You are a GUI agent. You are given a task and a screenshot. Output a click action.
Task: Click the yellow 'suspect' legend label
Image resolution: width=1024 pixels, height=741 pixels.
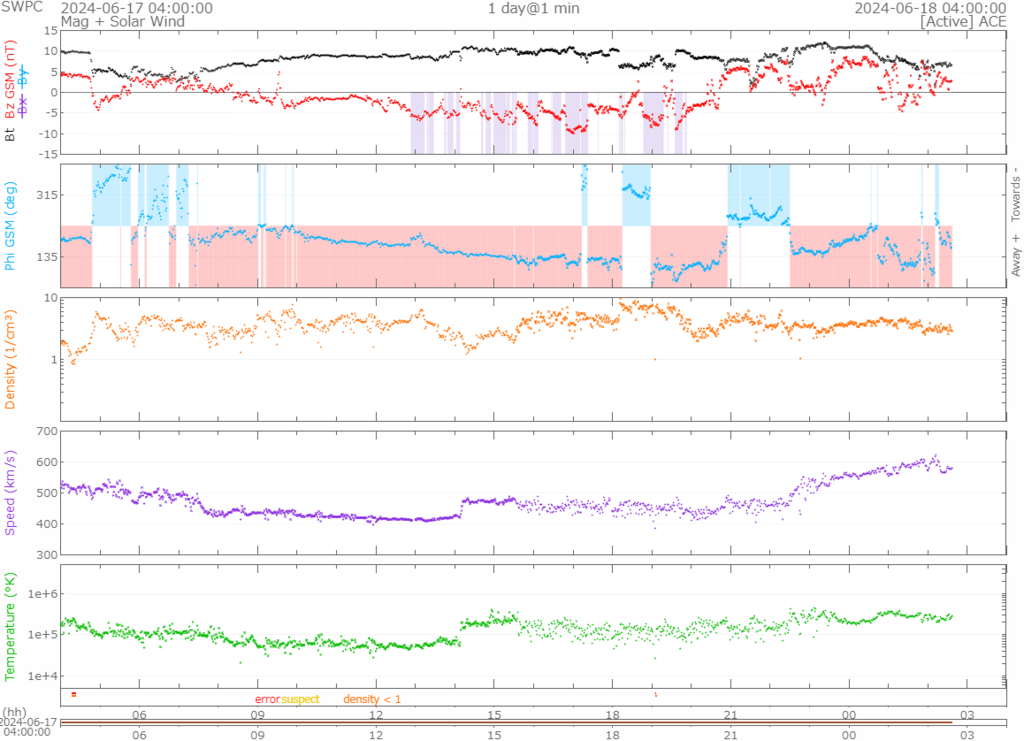point(300,699)
